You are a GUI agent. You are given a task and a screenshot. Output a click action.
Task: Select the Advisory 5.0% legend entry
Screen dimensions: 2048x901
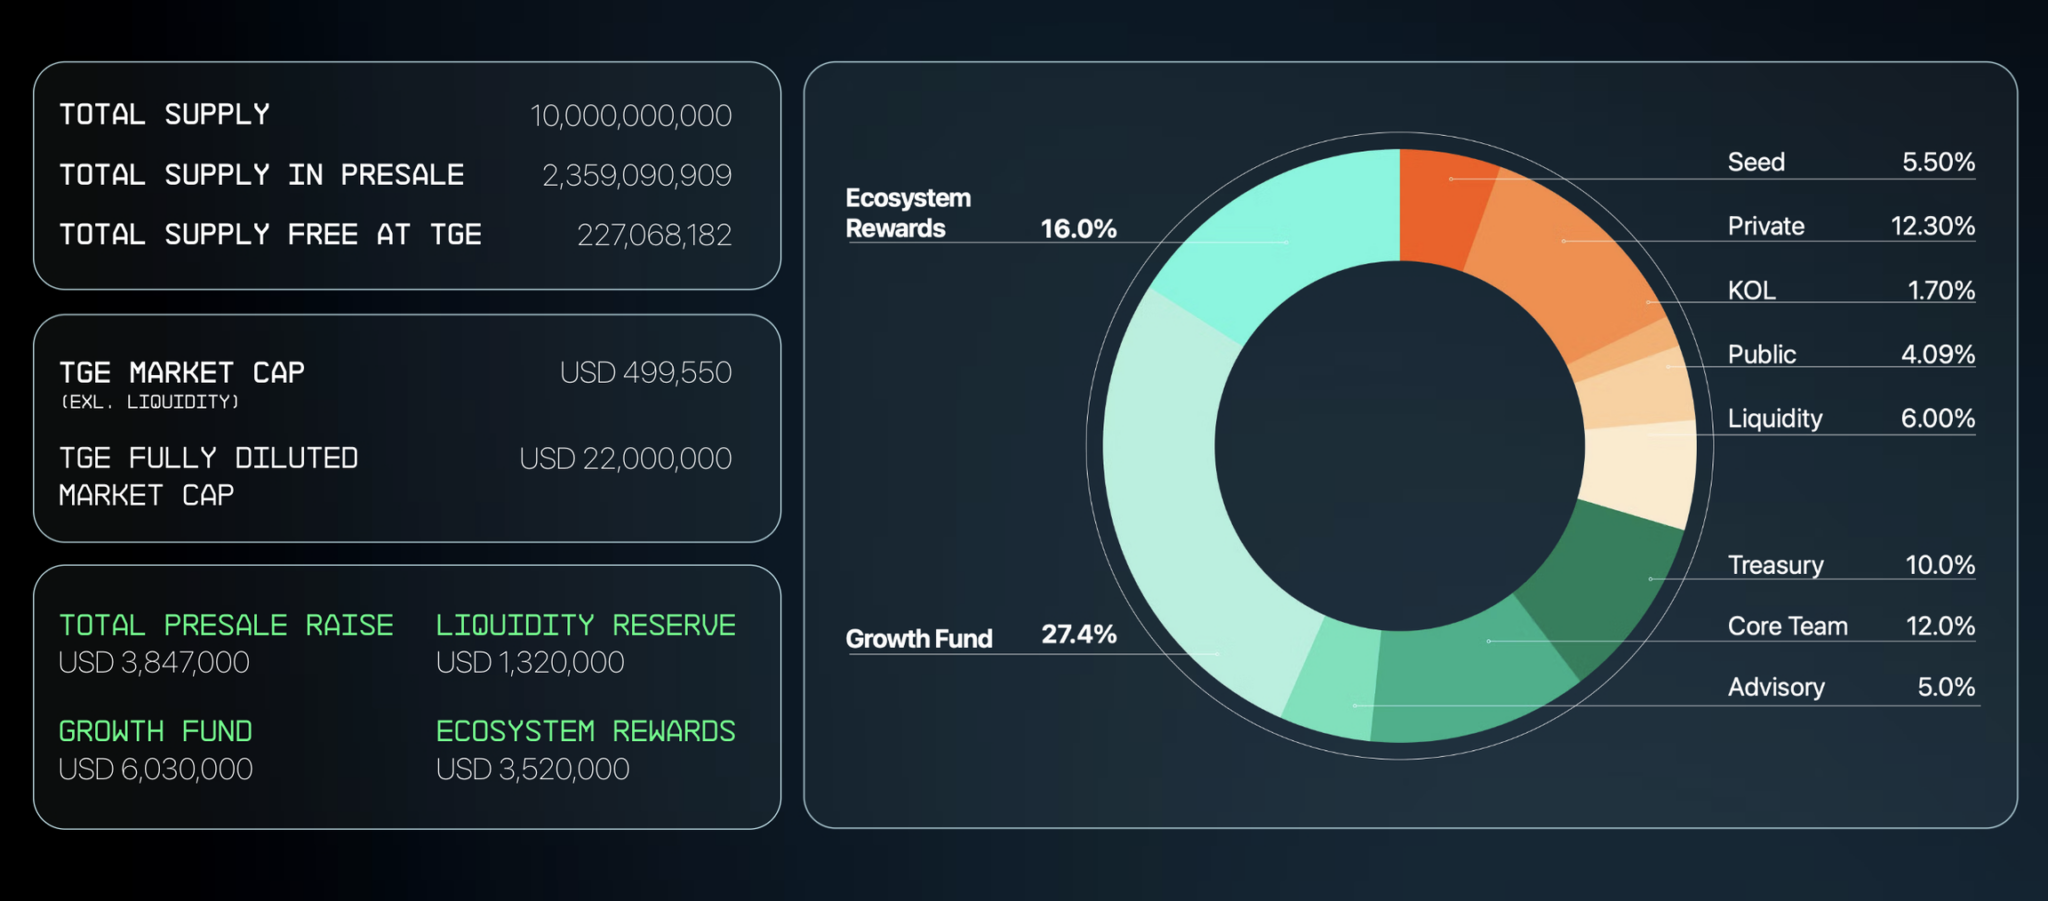1850,687
